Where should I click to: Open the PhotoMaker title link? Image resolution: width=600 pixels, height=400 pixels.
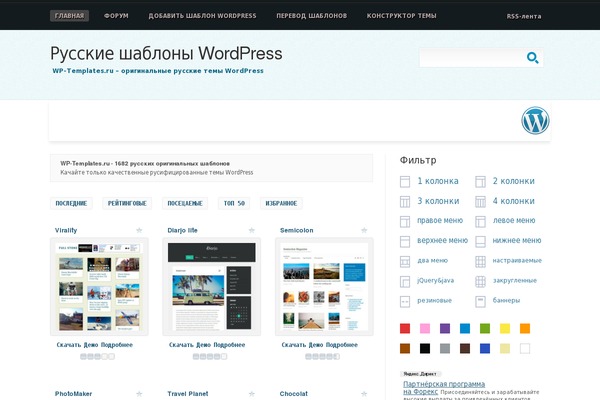tap(73, 393)
